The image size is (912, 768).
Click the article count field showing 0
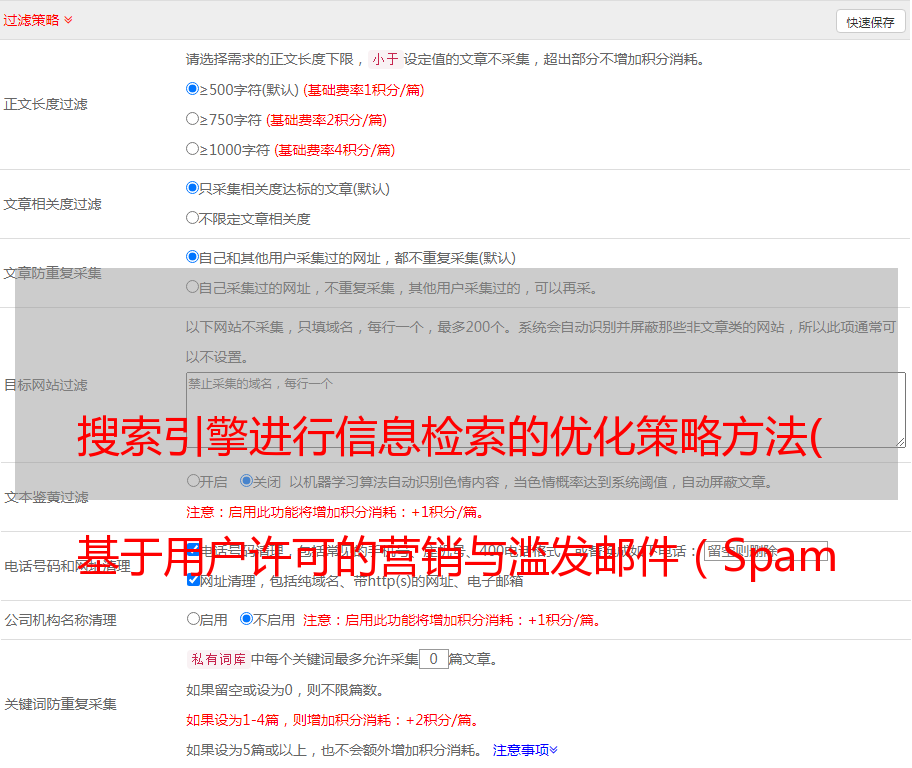click(433, 659)
